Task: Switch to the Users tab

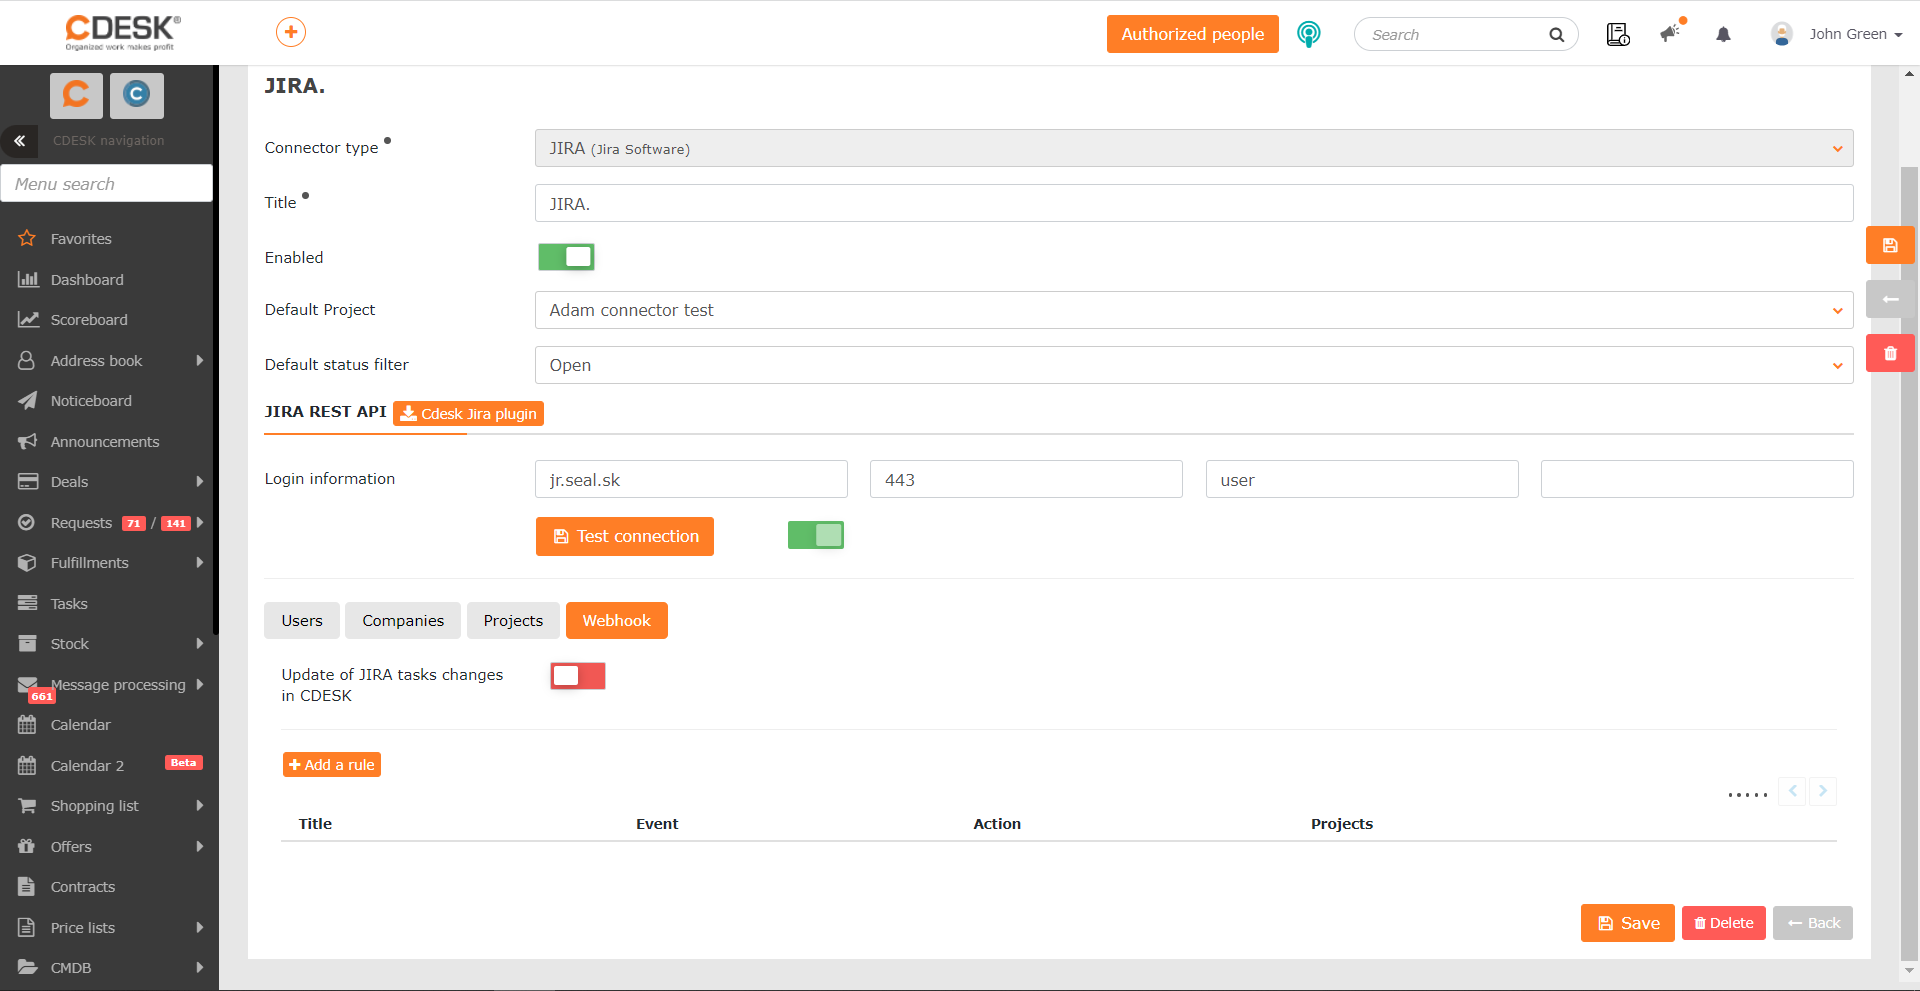Action: click(x=302, y=620)
